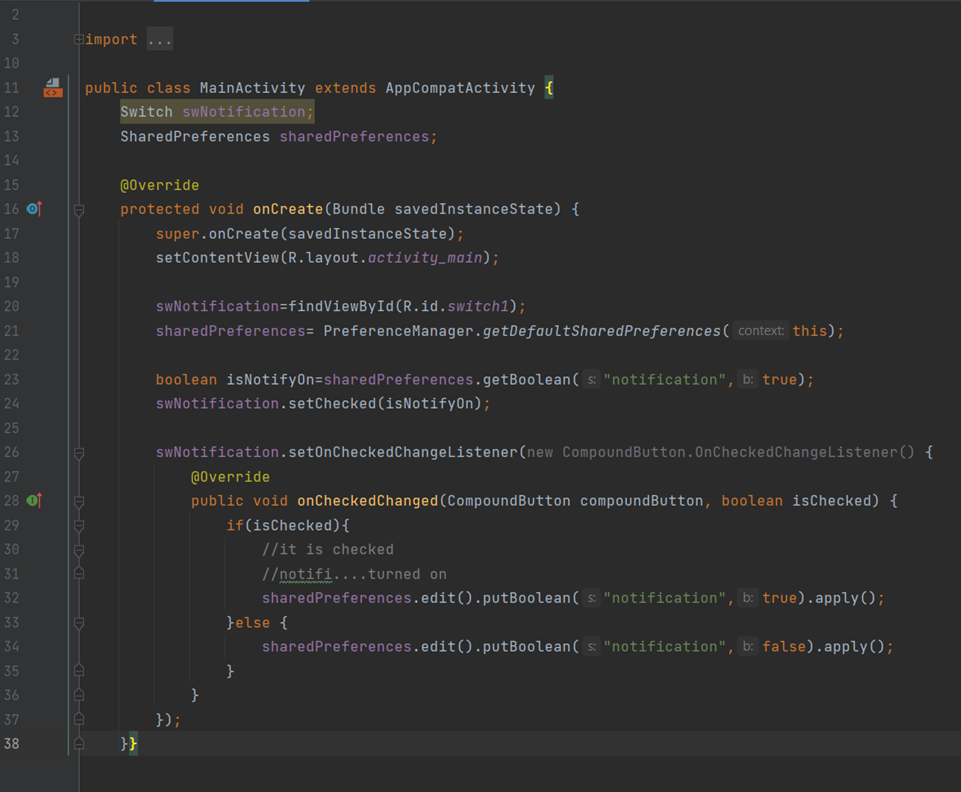Screen dimensions: 961x792
Task: Collapse the setOnCheckedChangeListener block
Action: [78, 453]
